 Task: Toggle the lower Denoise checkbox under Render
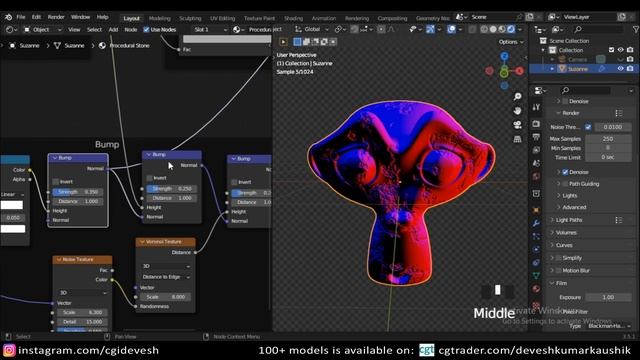click(x=565, y=172)
